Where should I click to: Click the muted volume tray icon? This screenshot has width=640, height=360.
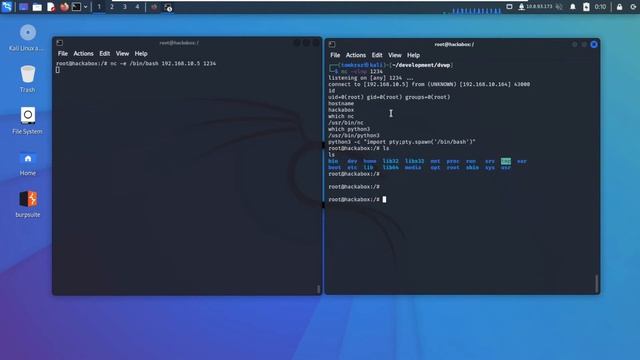[x=559, y=7]
